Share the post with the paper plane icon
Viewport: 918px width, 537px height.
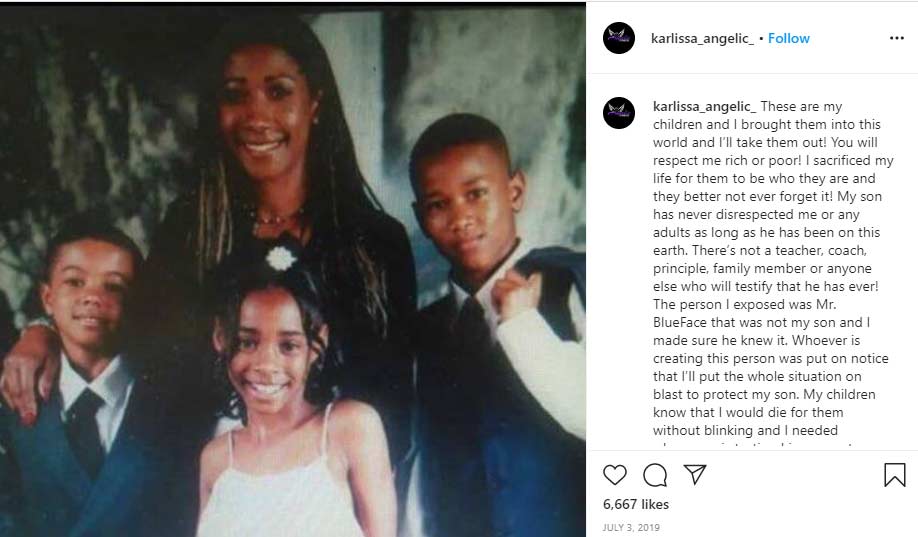coord(695,474)
